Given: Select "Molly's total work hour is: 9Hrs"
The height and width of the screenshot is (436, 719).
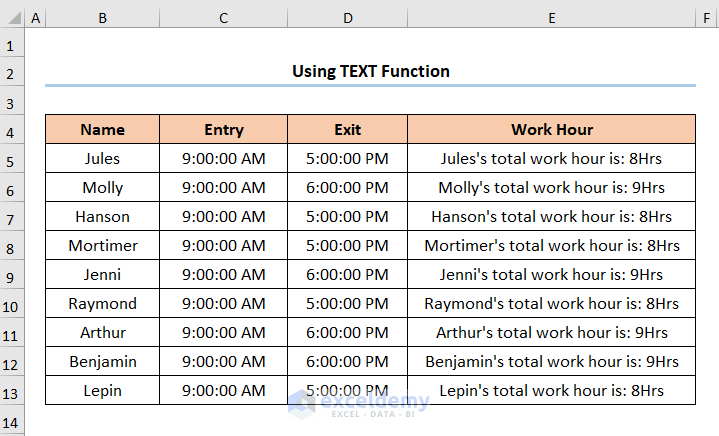Looking at the screenshot, I should point(552,187).
